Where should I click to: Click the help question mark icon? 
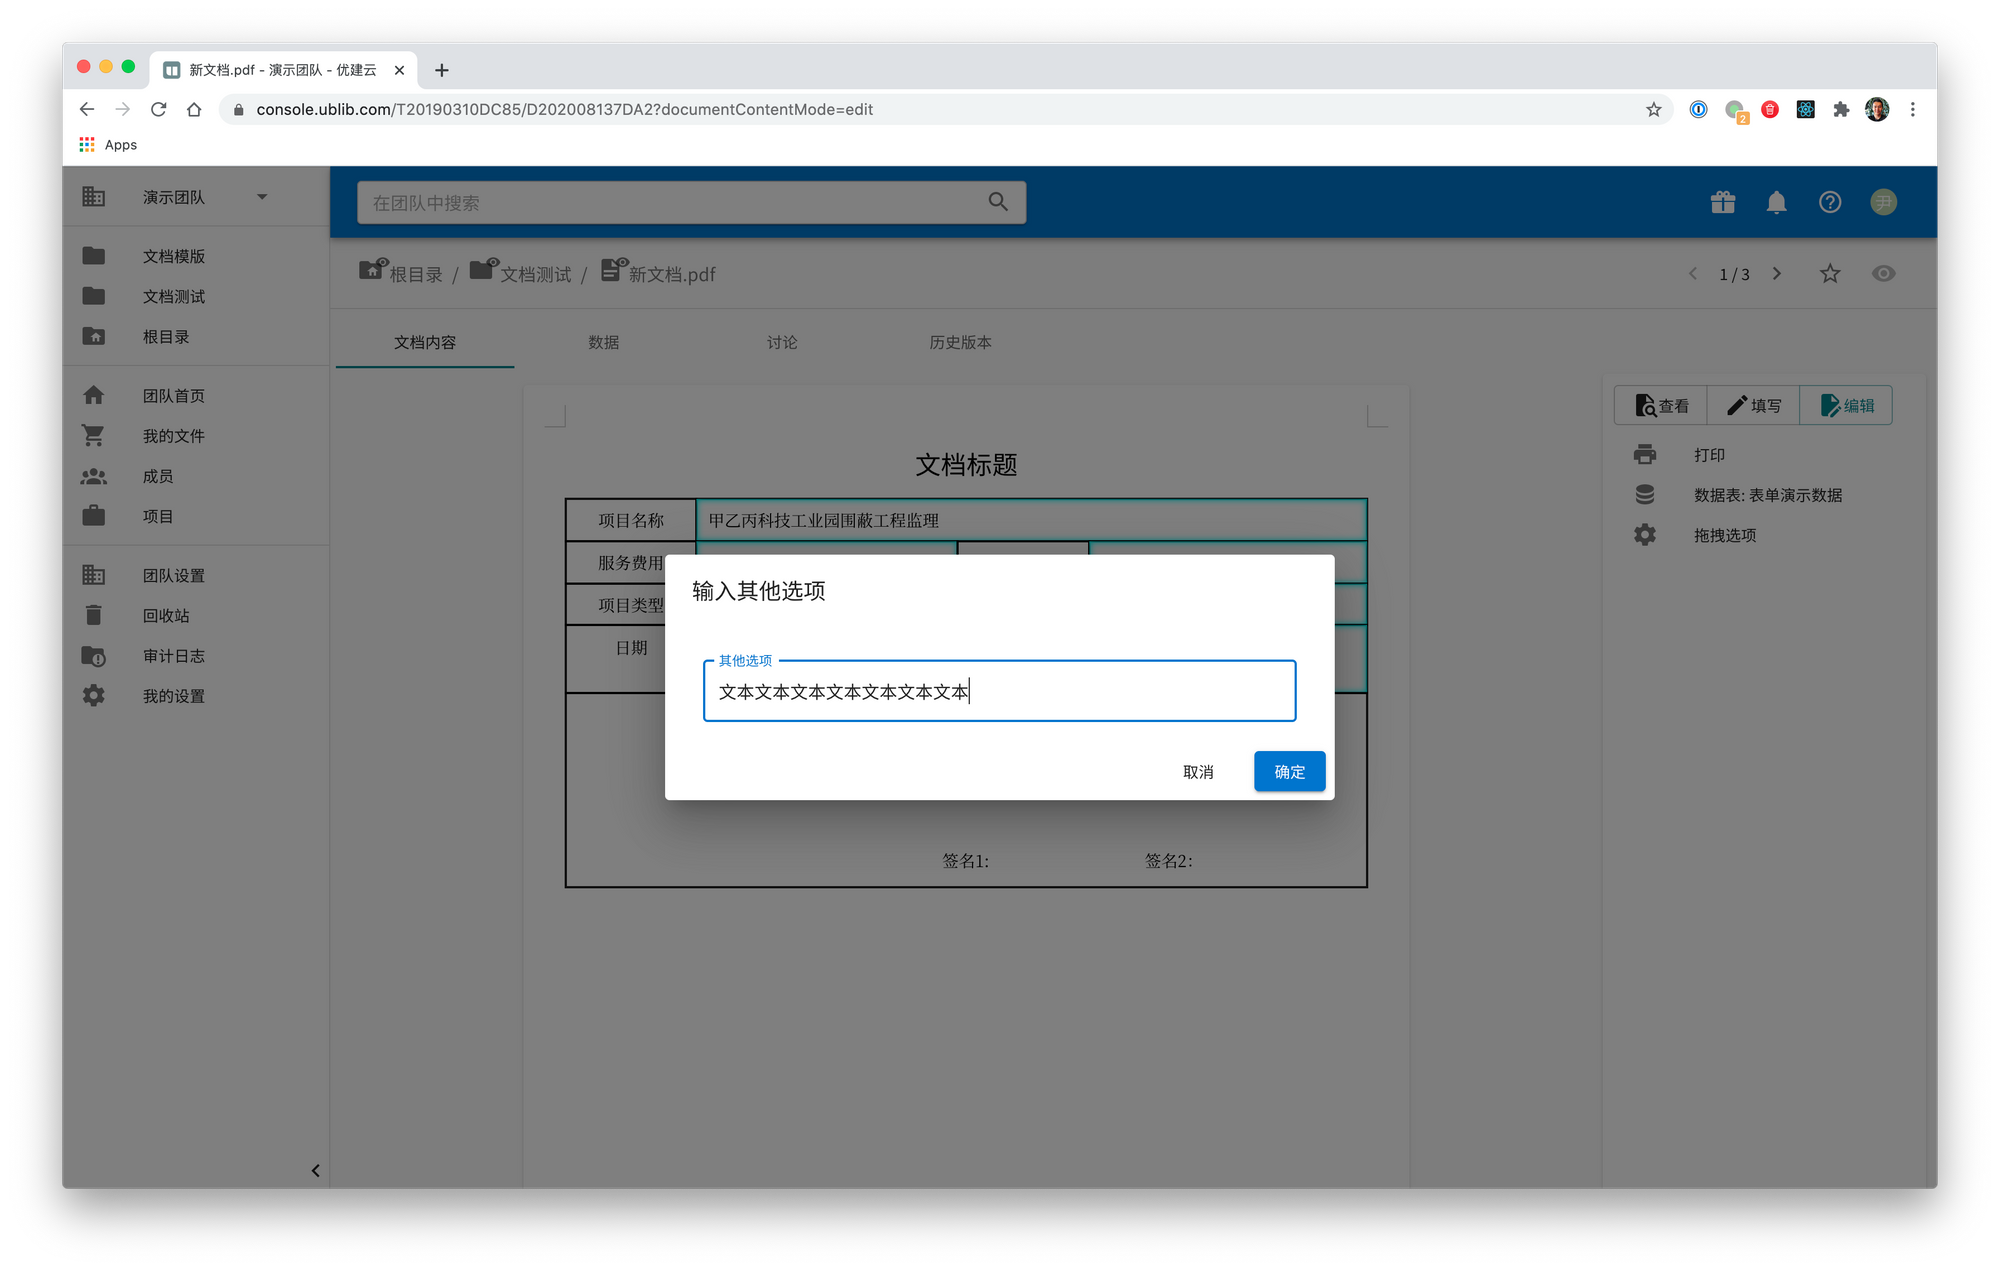pyautogui.click(x=1829, y=202)
